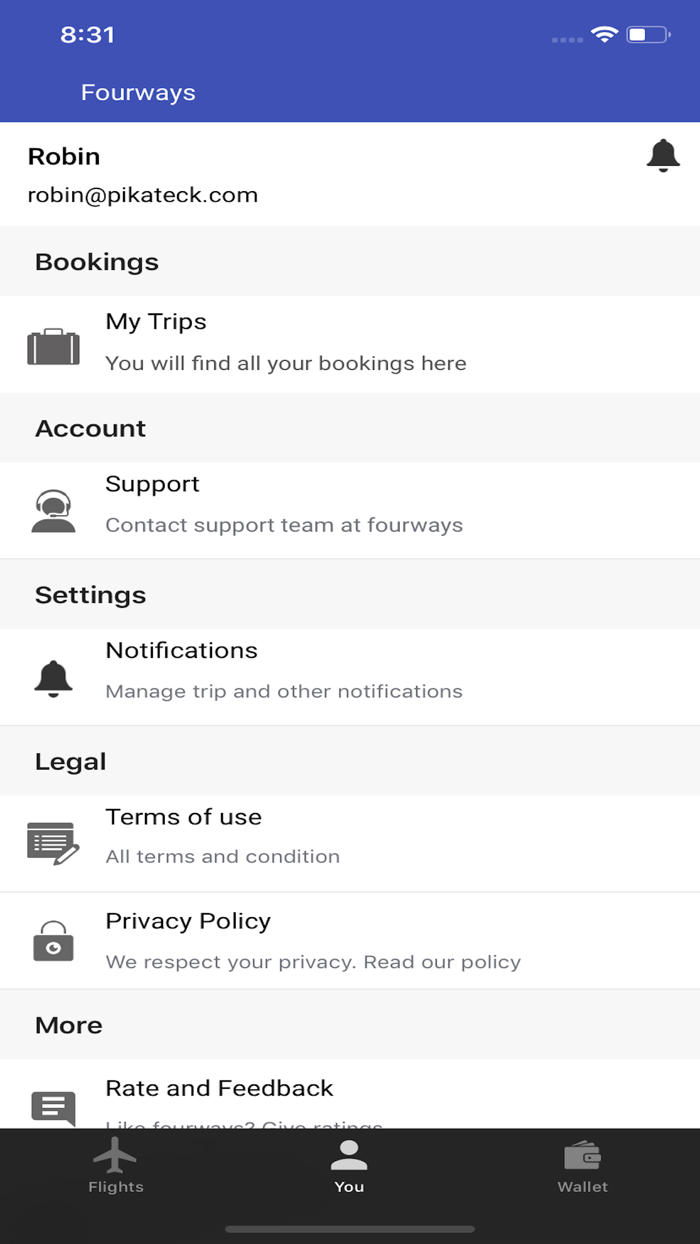The image size is (700, 1244).
Task: Tap the bell icon in Settings section
Action: [53, 678]
